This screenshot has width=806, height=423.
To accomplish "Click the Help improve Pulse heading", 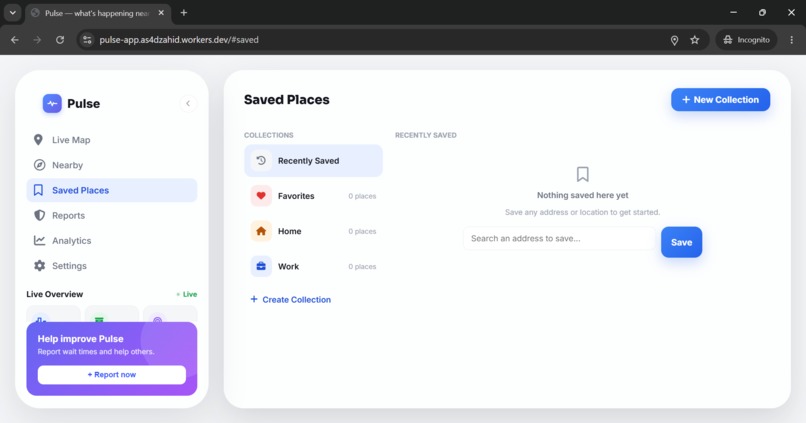I will pyautogui.click(x=80, y=339).
